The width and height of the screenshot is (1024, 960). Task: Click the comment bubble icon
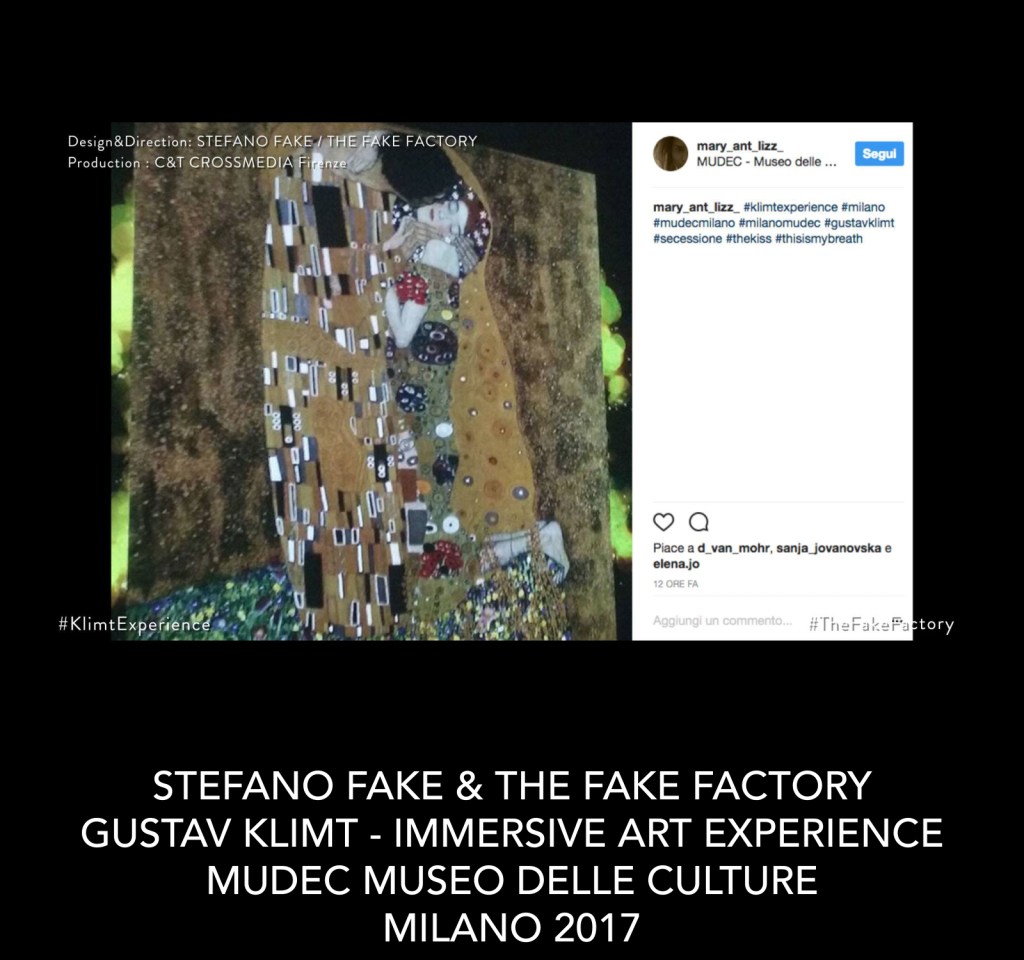click(699, 522)
